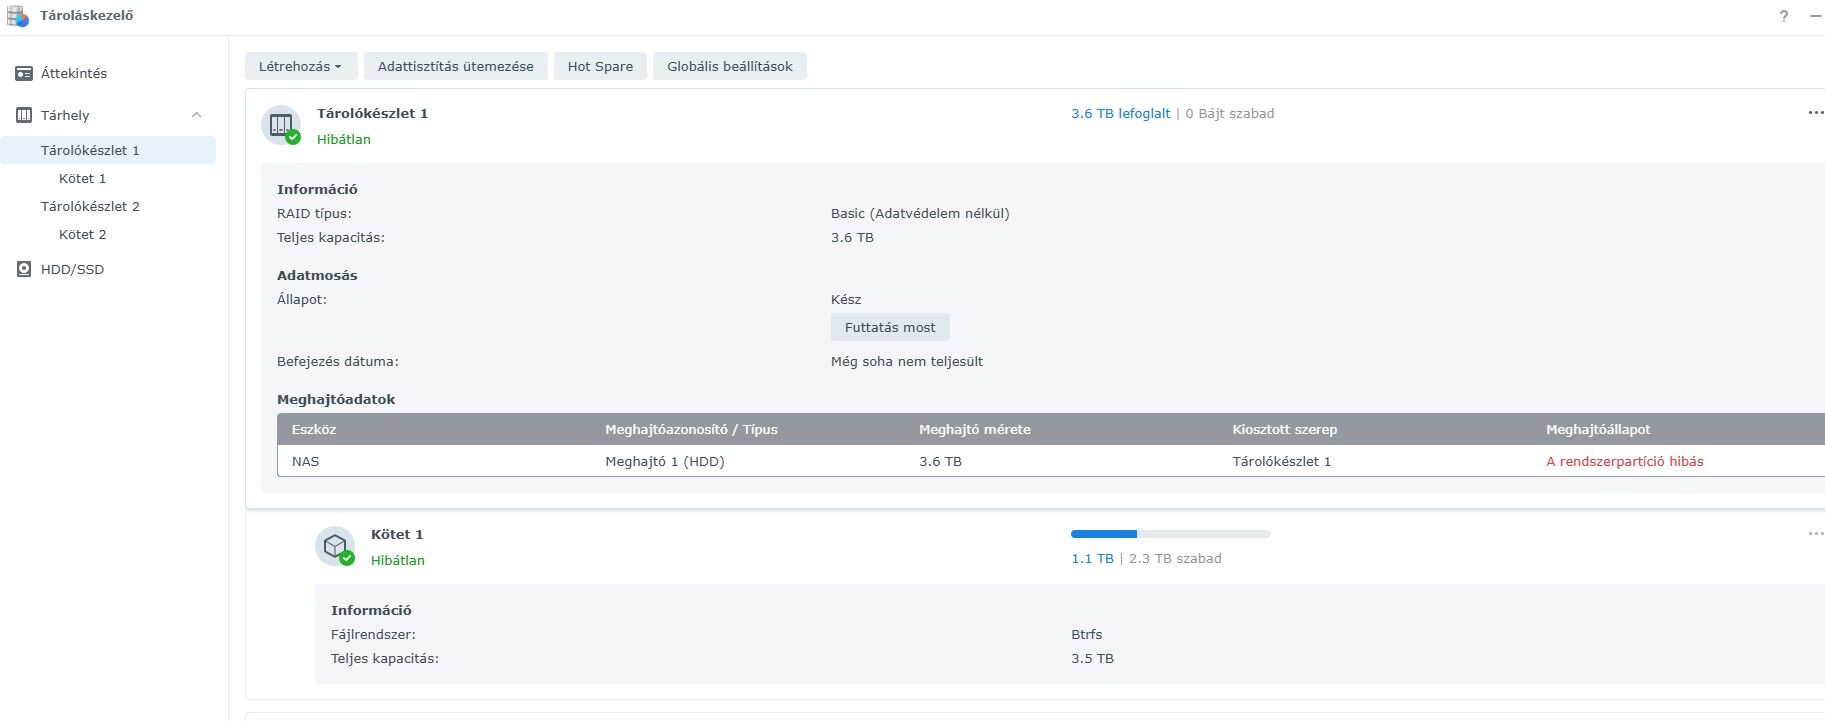The width and height of the screenshot is (1825, 721).
Task: Click the Basic (Adatvédelem nélkül) RAID value
Action: (x=920, y=214)
